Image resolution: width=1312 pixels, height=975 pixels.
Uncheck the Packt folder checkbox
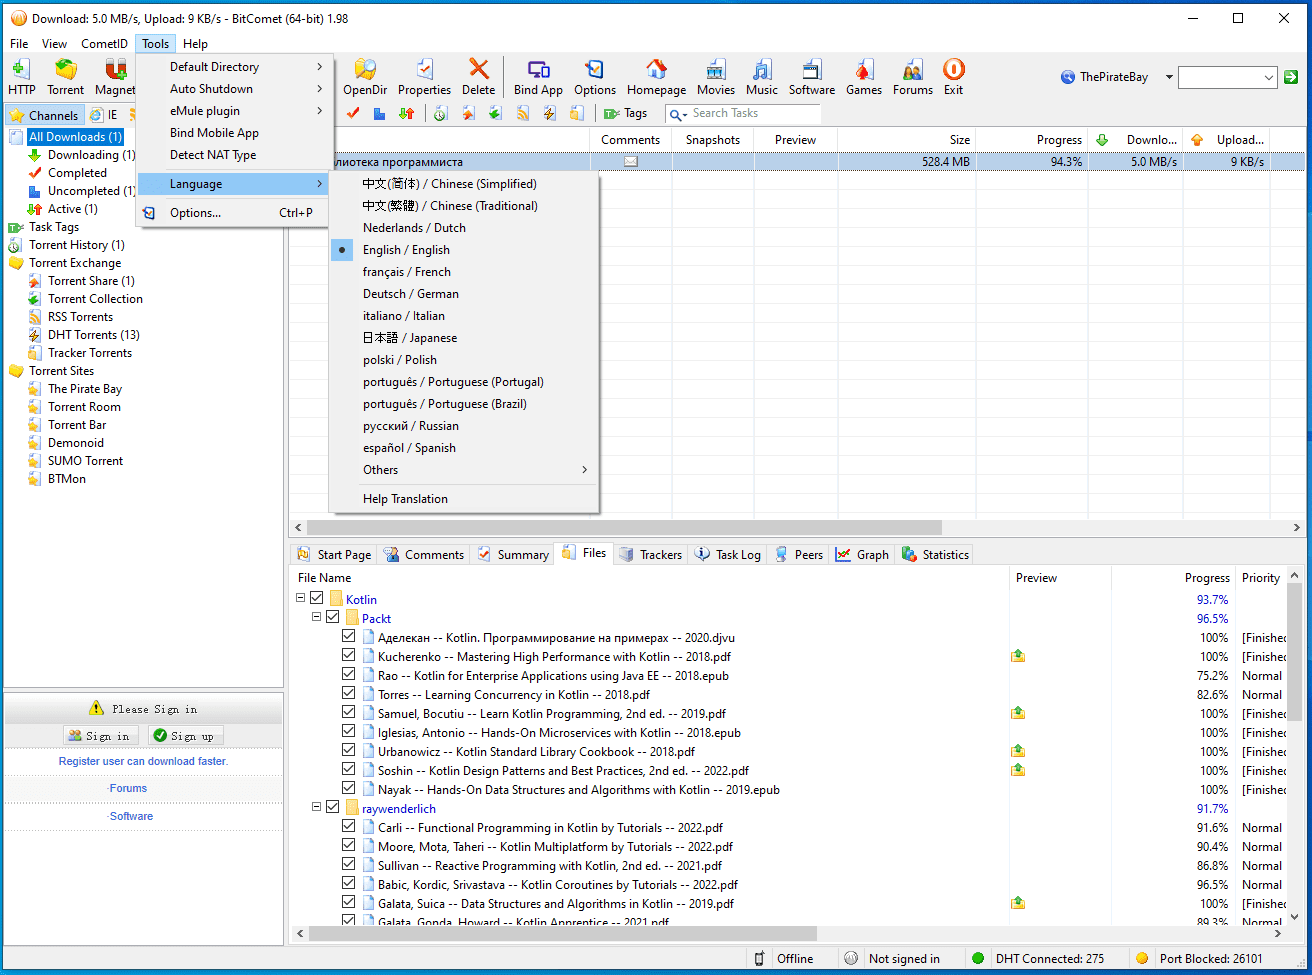point(333,618)
